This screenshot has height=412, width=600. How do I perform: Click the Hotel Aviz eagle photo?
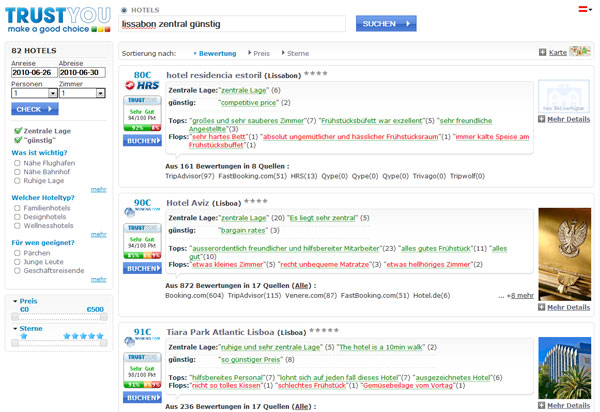point(564,254)
